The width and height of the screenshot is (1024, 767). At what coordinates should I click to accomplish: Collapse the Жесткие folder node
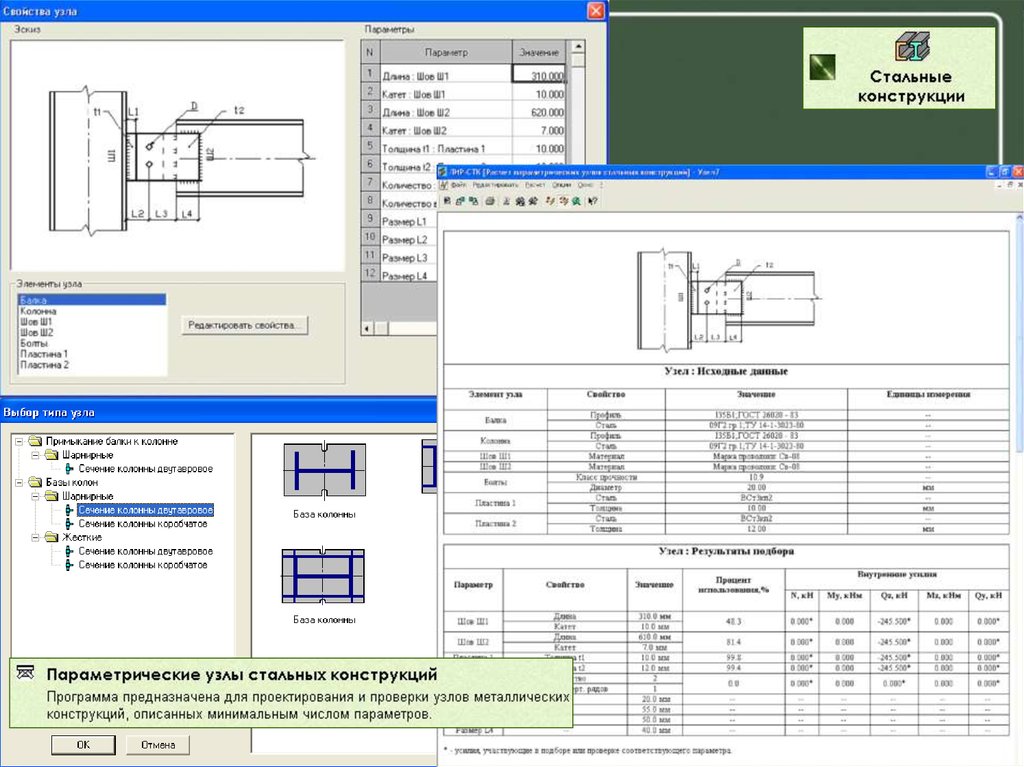36,537
